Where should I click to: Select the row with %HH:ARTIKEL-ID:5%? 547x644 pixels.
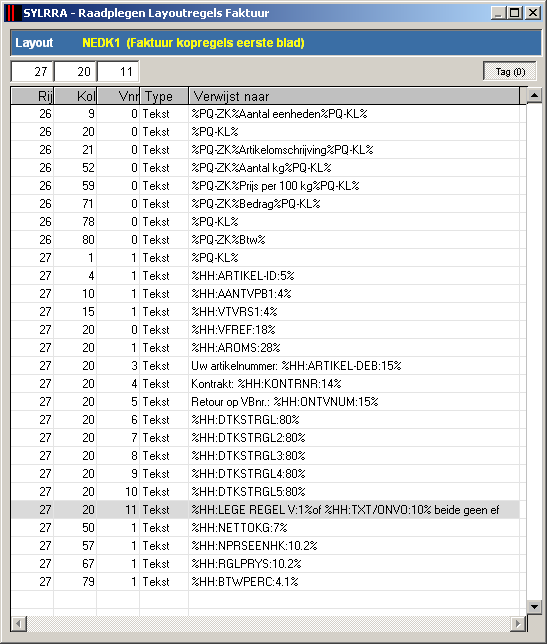click(265, 276)
